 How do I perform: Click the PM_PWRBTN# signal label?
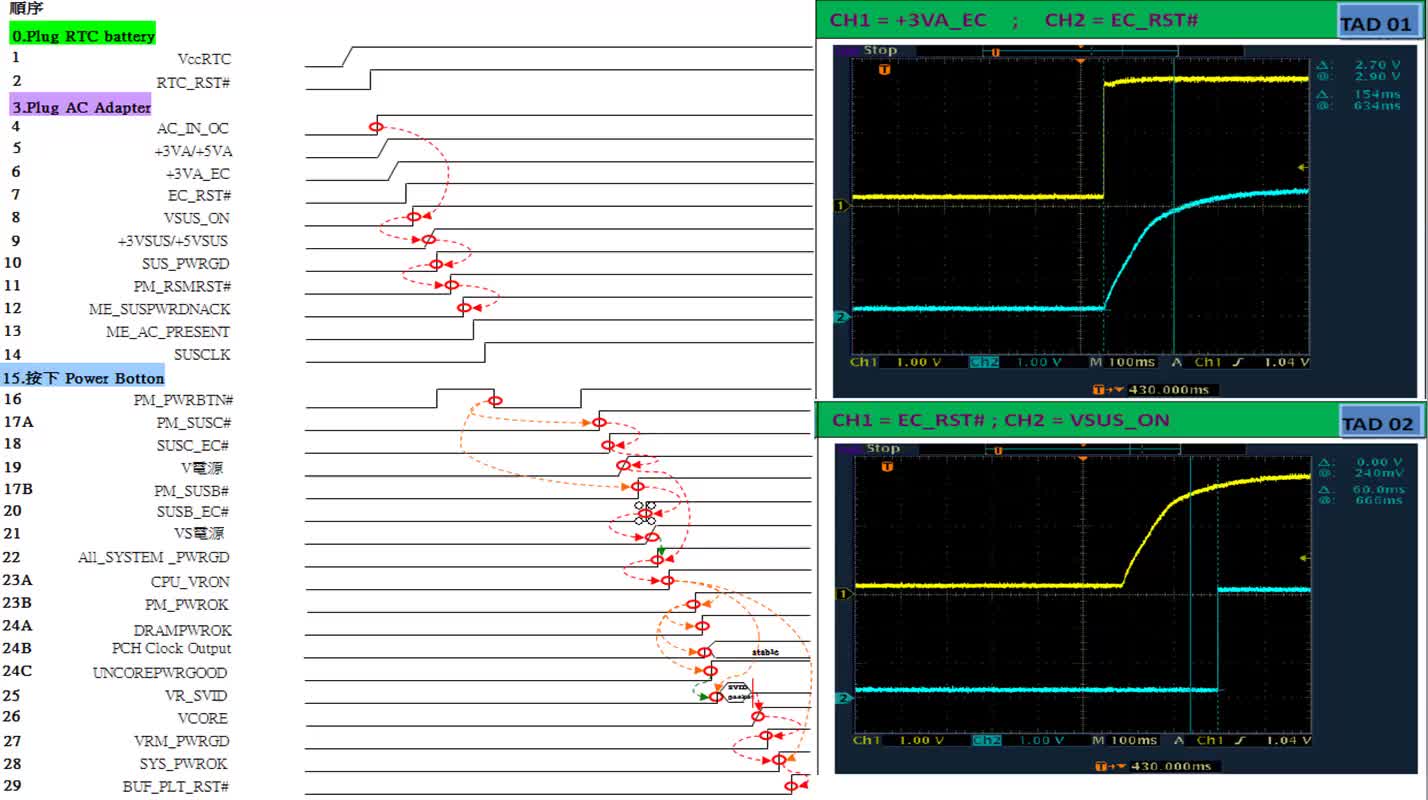(183, 400)
